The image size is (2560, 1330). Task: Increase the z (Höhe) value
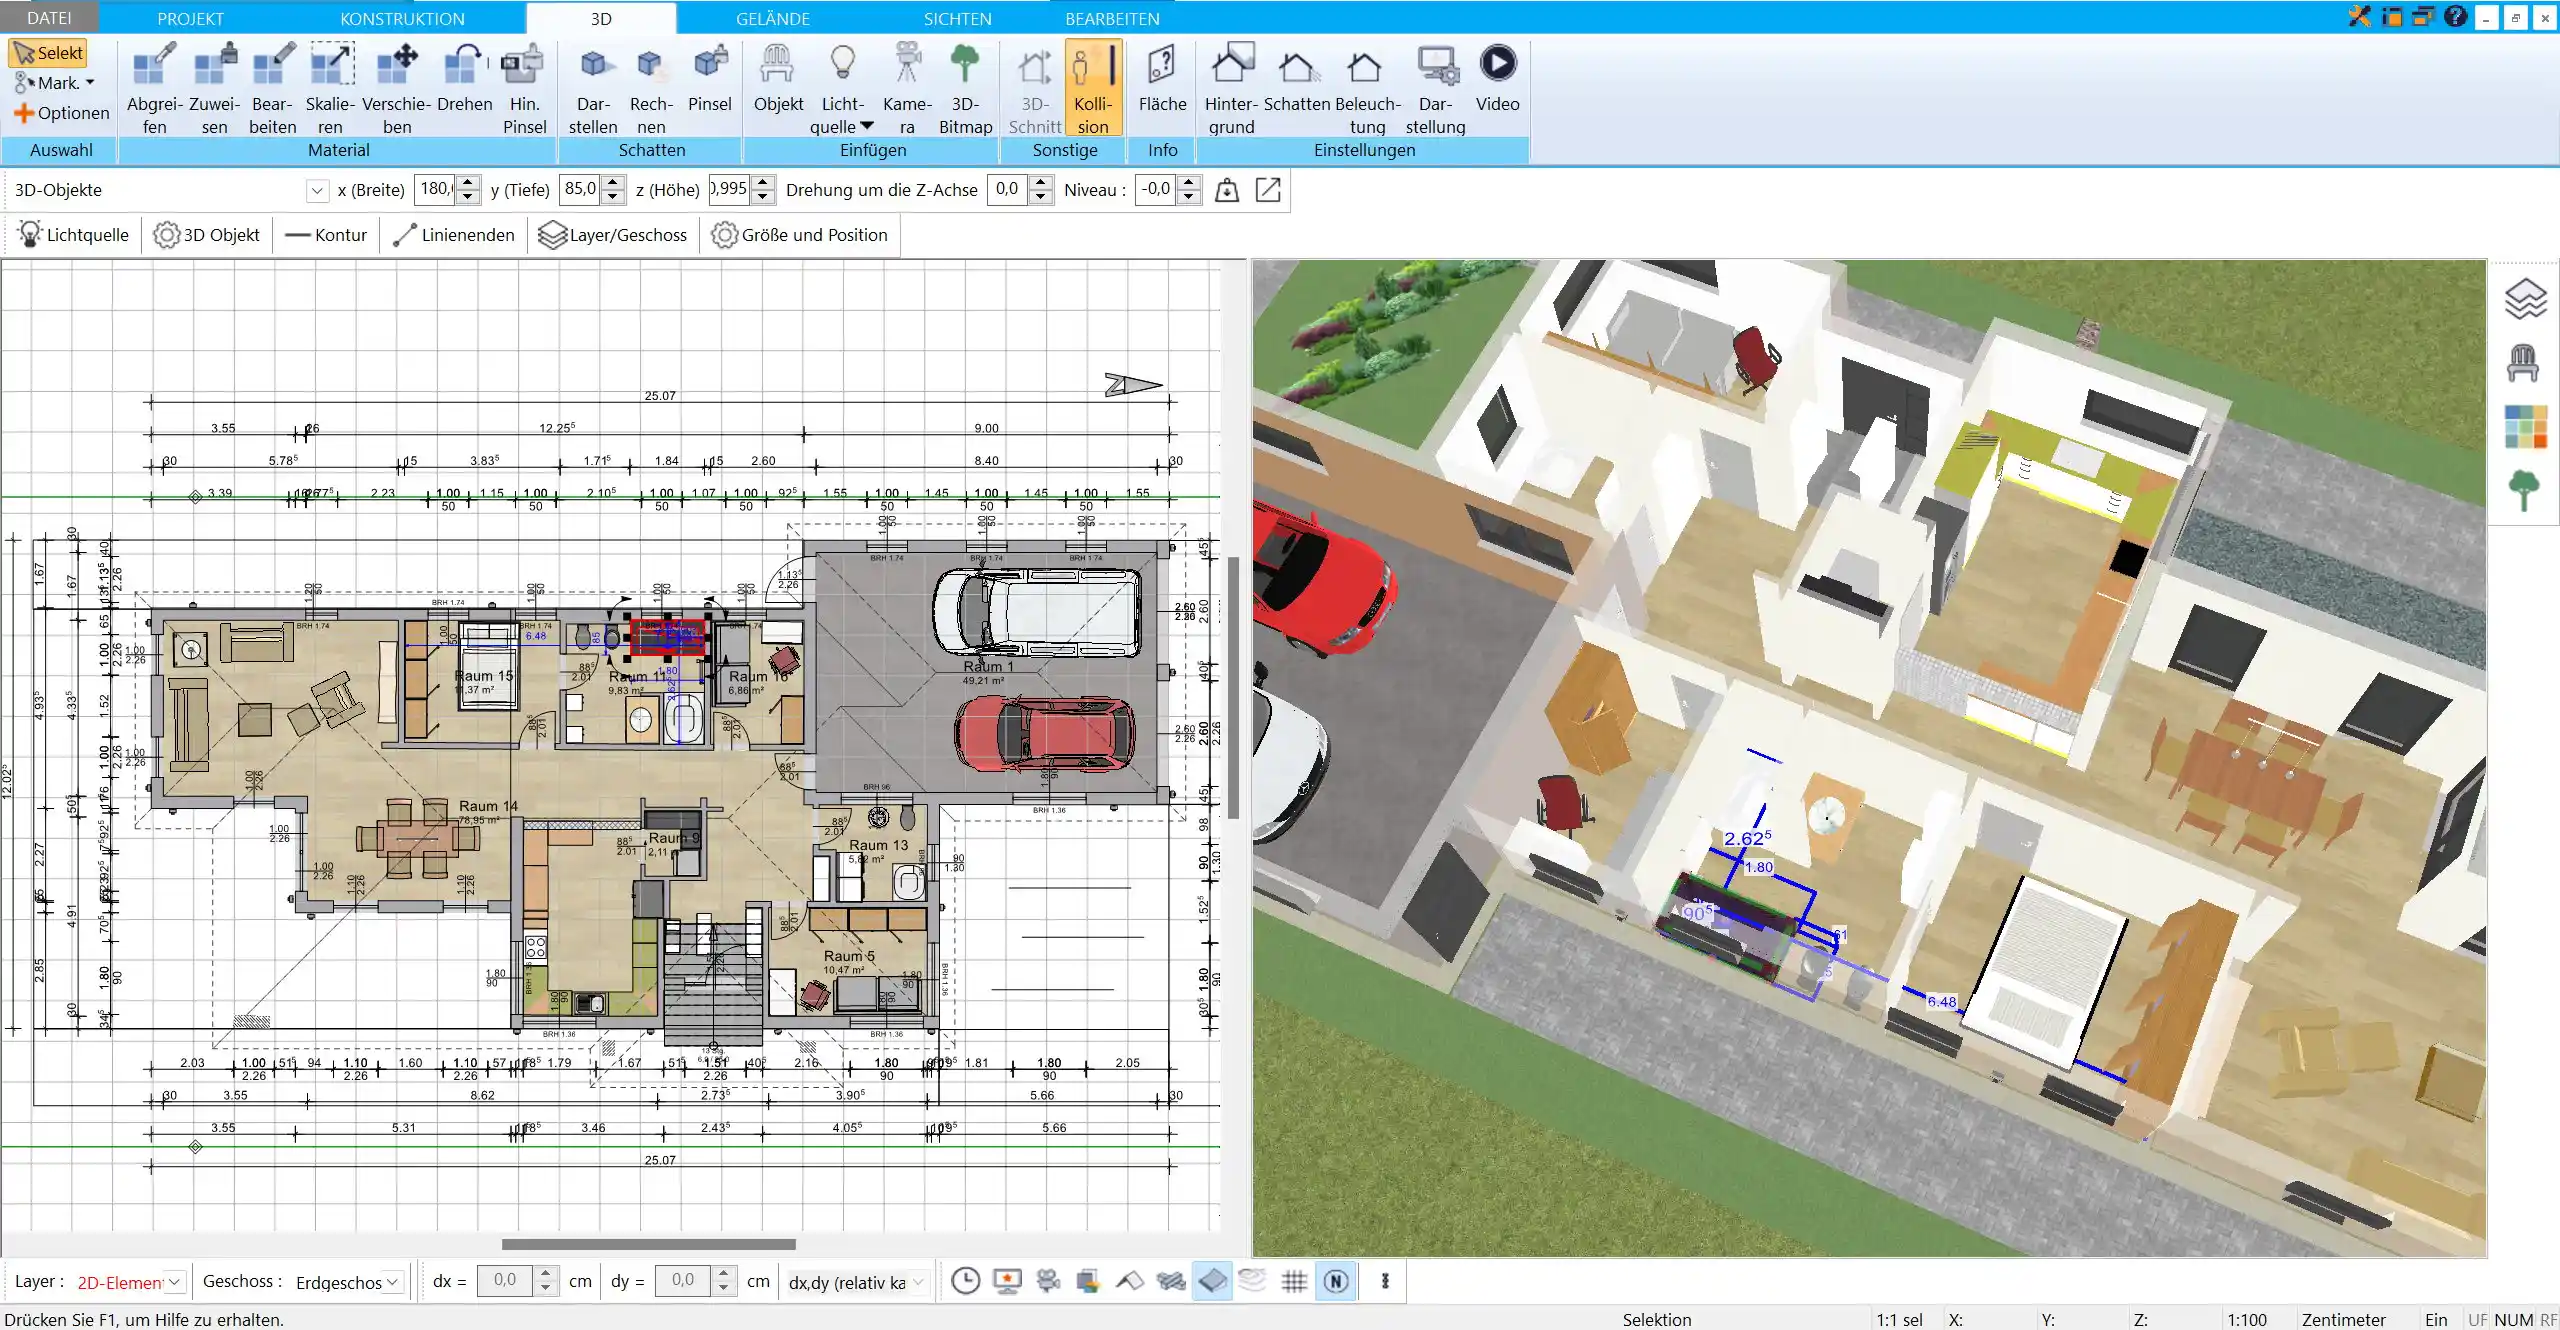(x=764, y=183)
